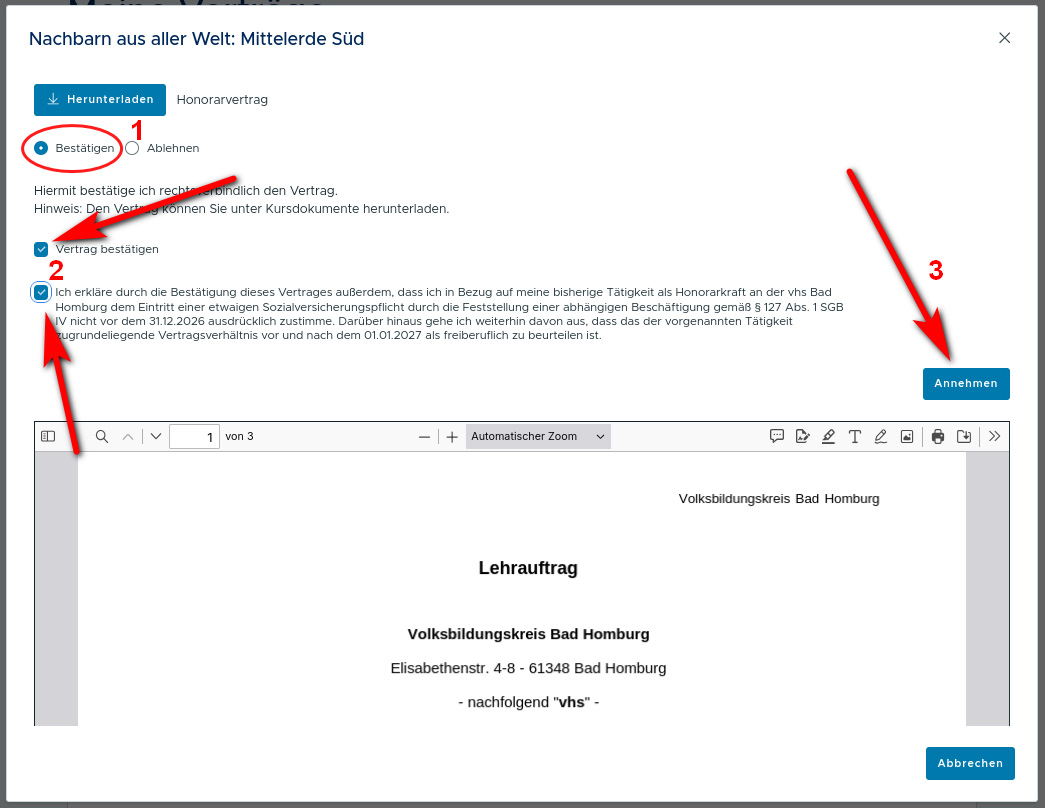The image size is (1045, 808).
Task: Toggle the Sozialversicherungspflicht declaration checkbox
Action: pyautogui.click(x=41, y=293)
